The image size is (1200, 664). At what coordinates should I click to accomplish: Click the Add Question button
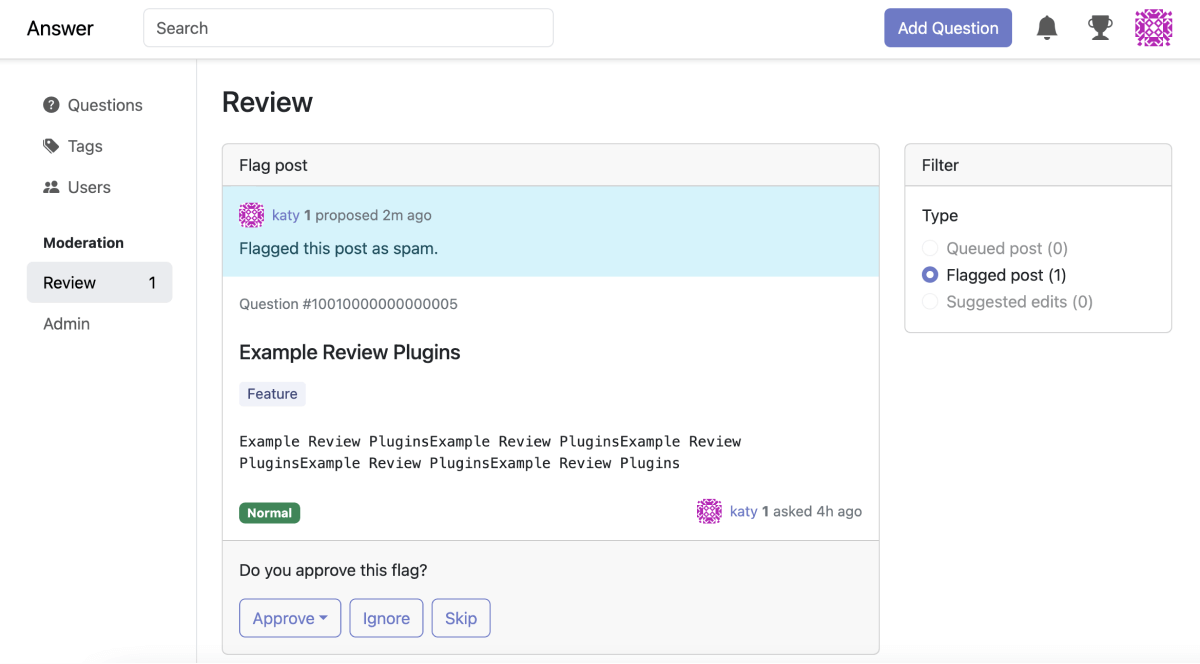pyautogui.click(x=947, y=28)
